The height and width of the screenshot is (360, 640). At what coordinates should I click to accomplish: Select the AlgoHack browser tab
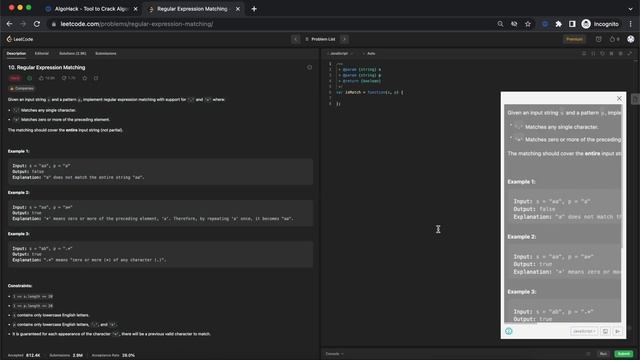pyautogui.click(x=92, y=9)
